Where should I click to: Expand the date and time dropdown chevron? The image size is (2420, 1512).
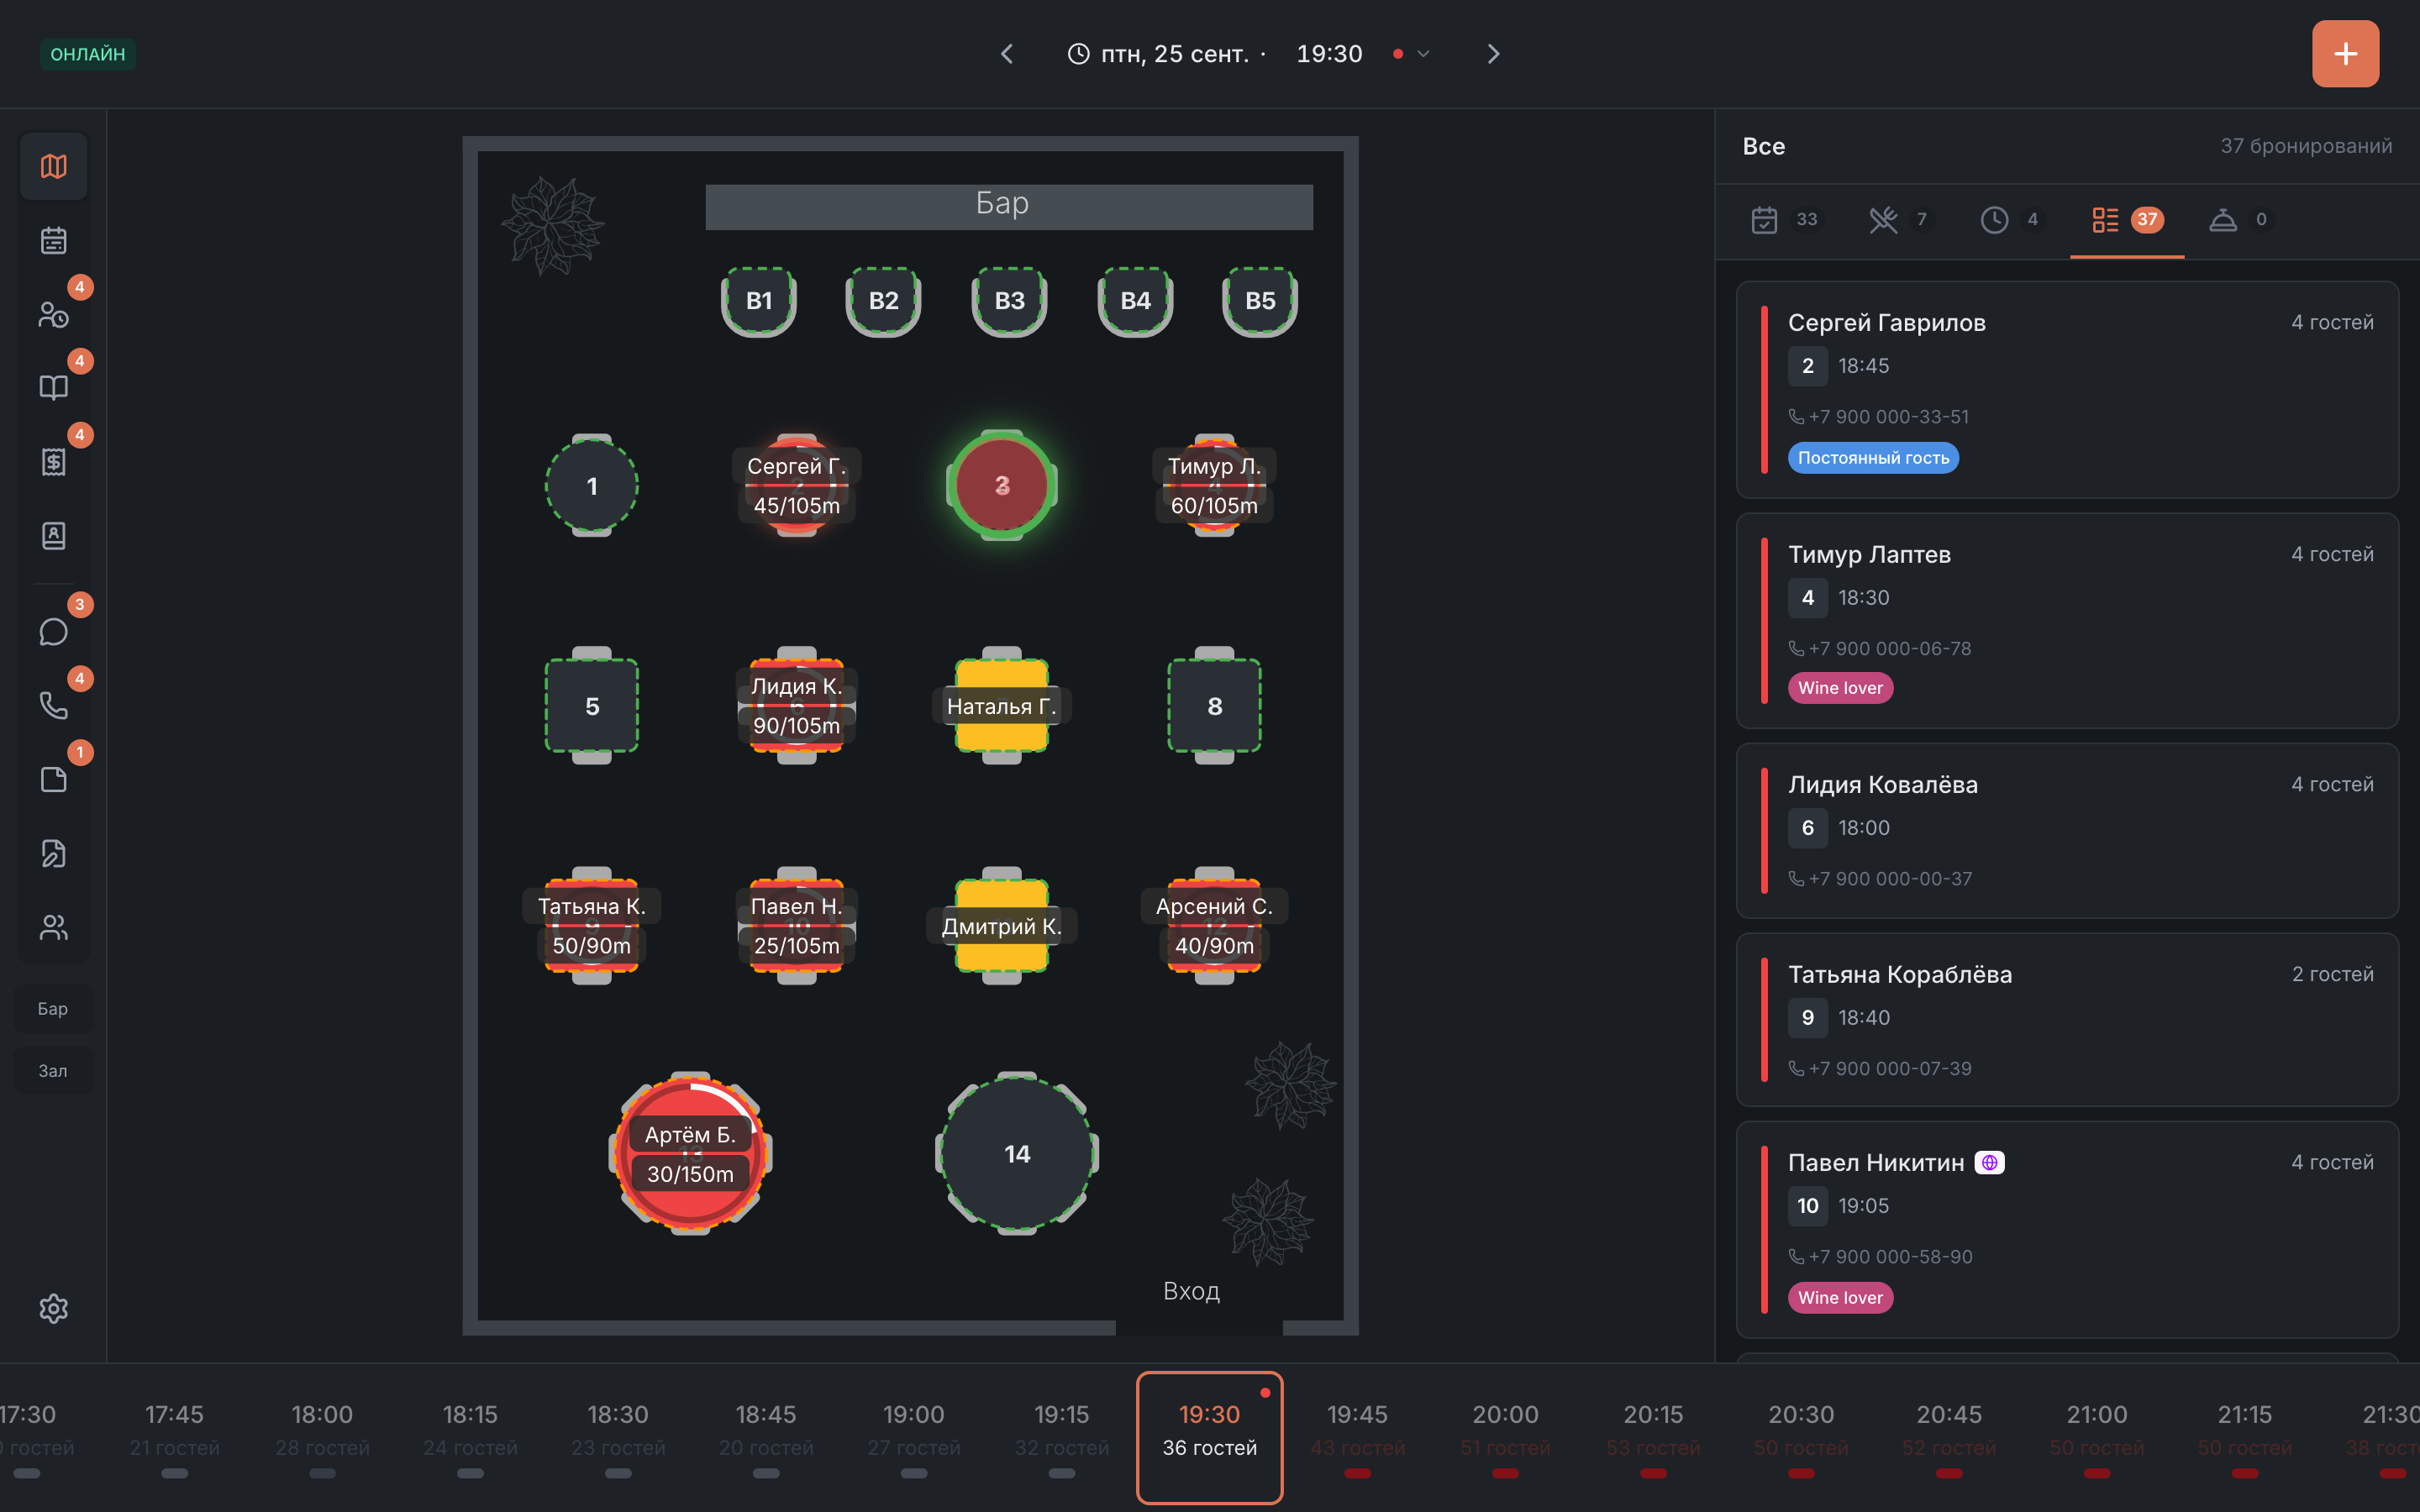1423,54
